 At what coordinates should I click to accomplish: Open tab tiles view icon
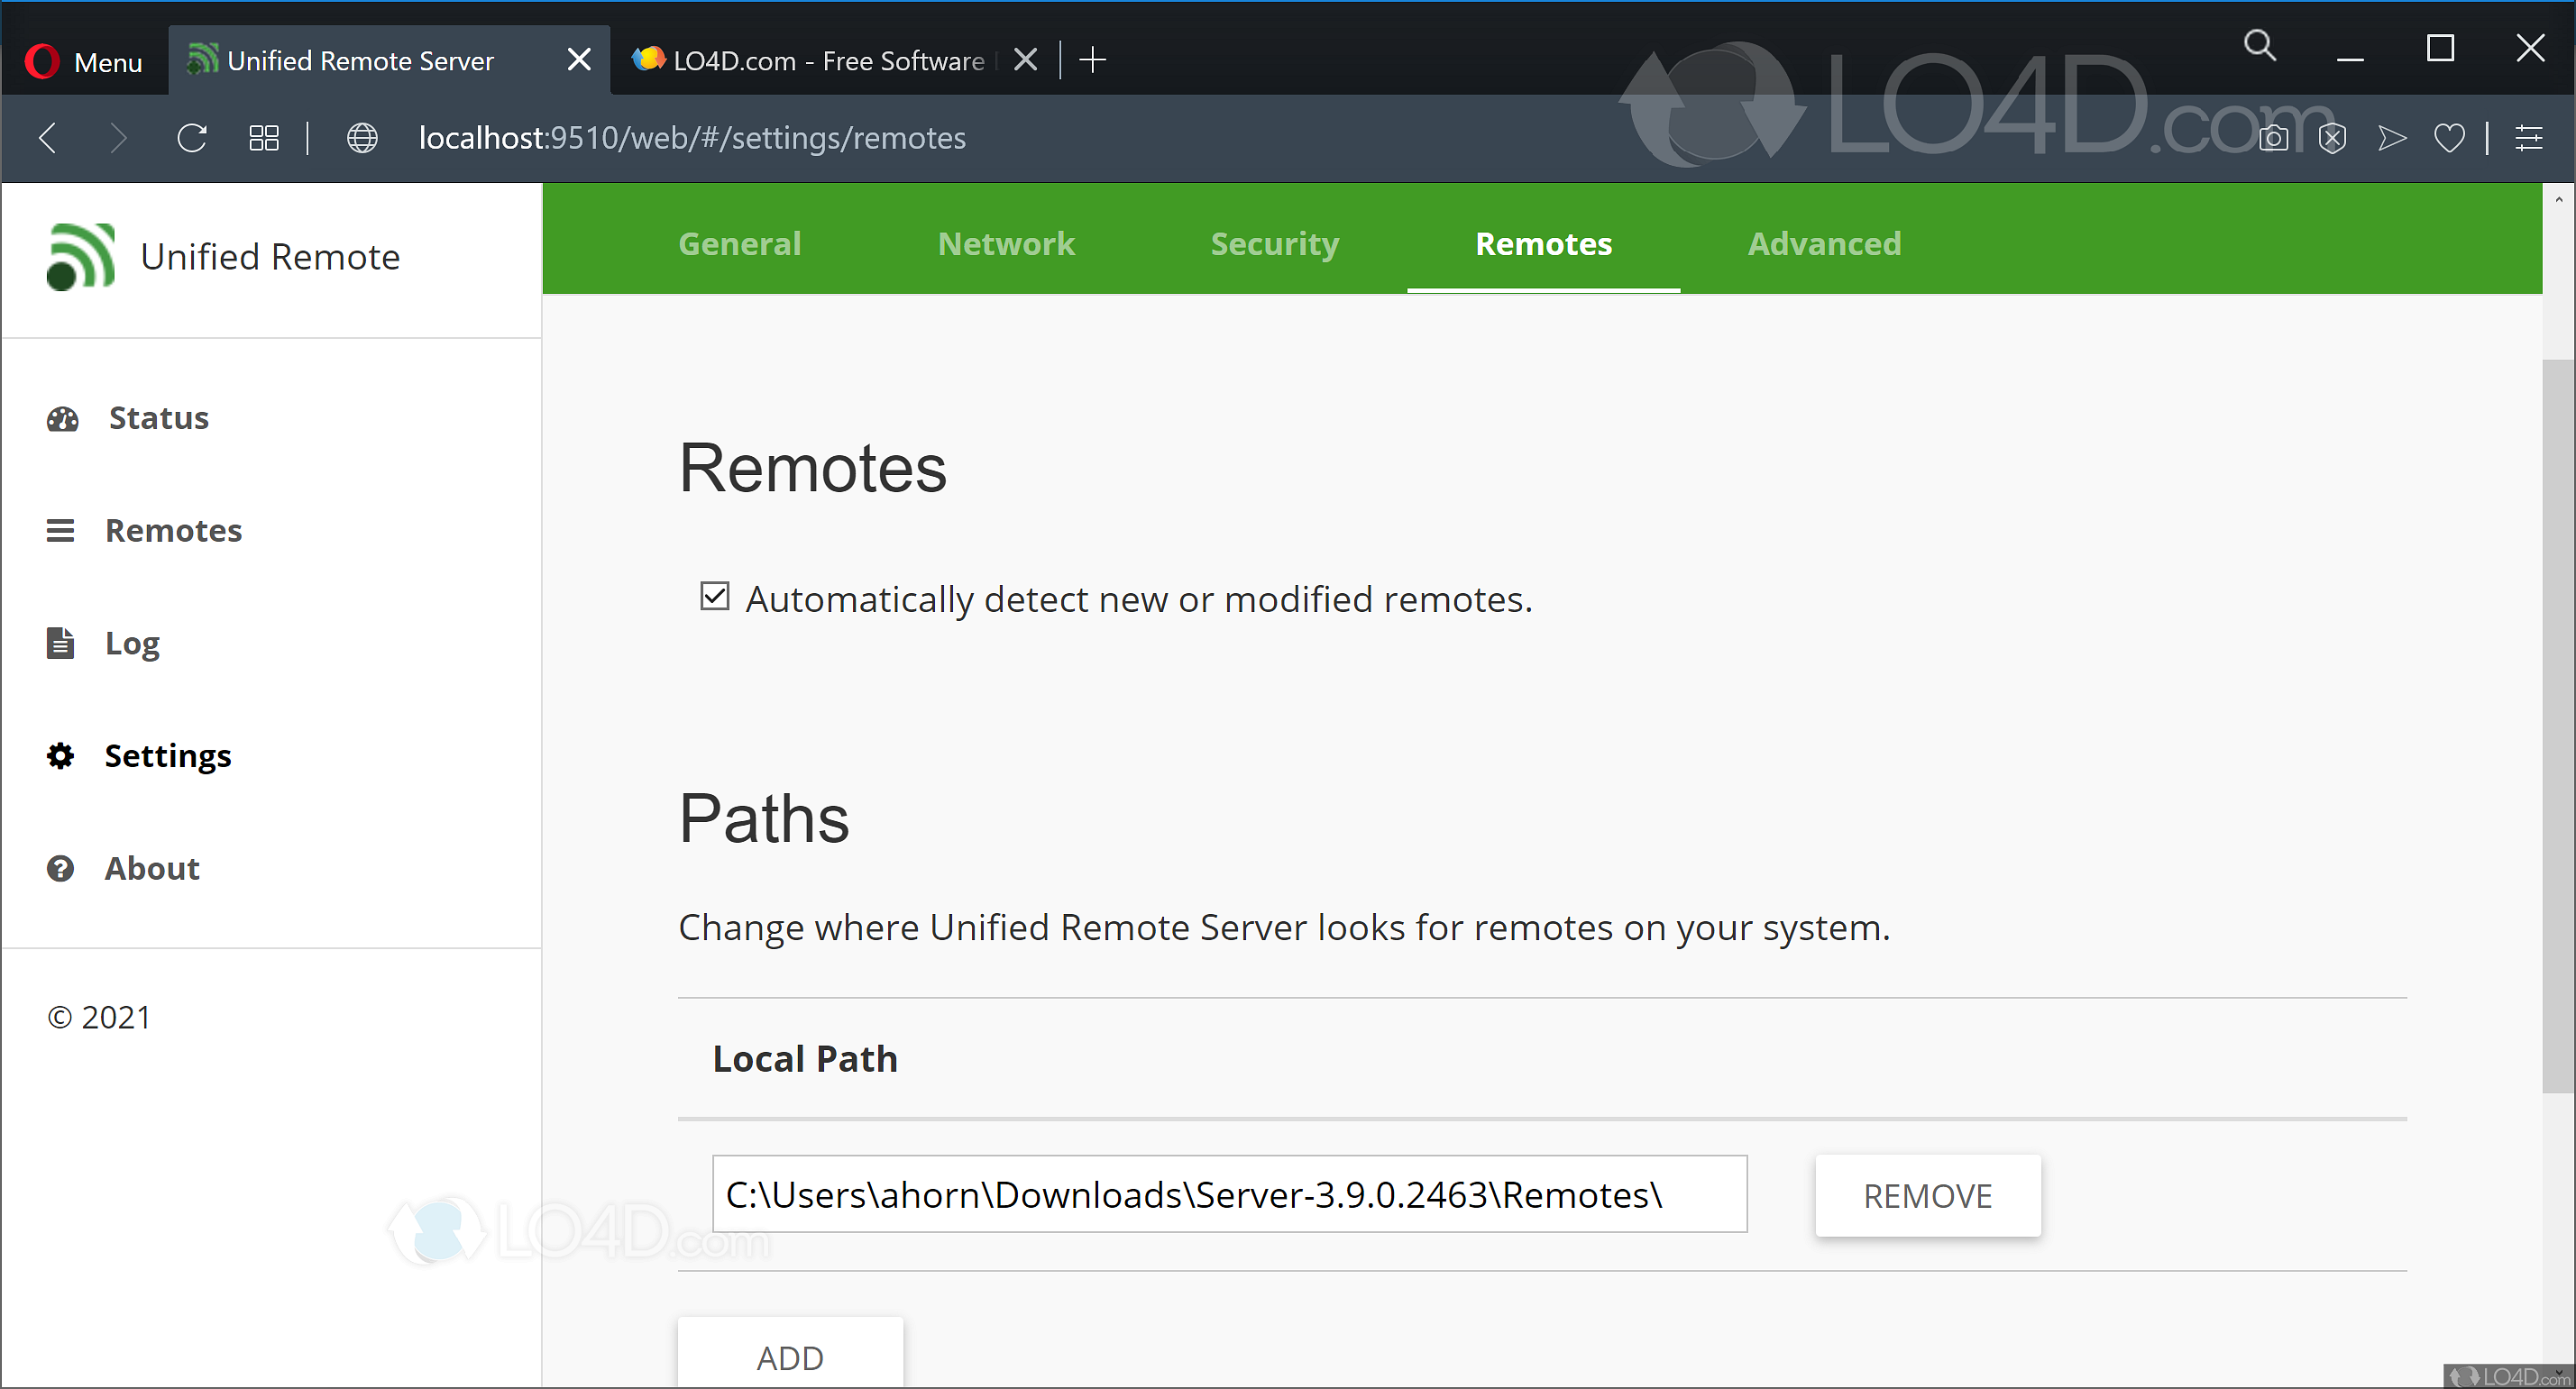pos(264,137)
